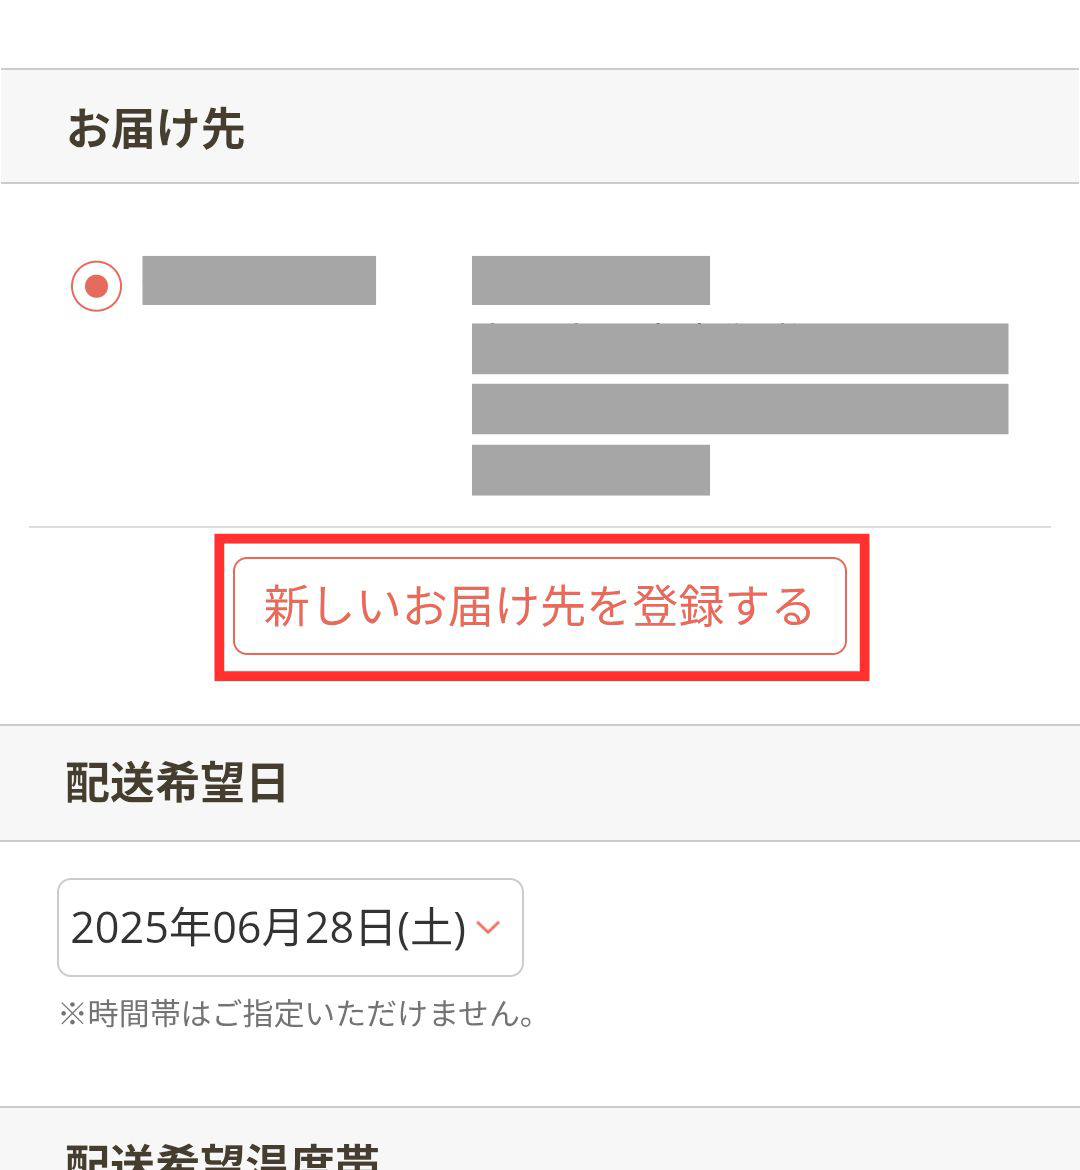Viewport: 1080px width, 1170px height.
Task: Open the 2025年06月28日(土) date dropdown
Action: coord(290,927)
